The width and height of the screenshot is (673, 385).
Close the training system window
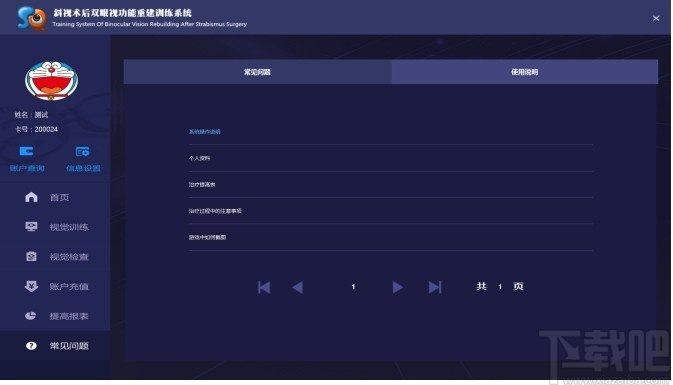click(656, 18)
